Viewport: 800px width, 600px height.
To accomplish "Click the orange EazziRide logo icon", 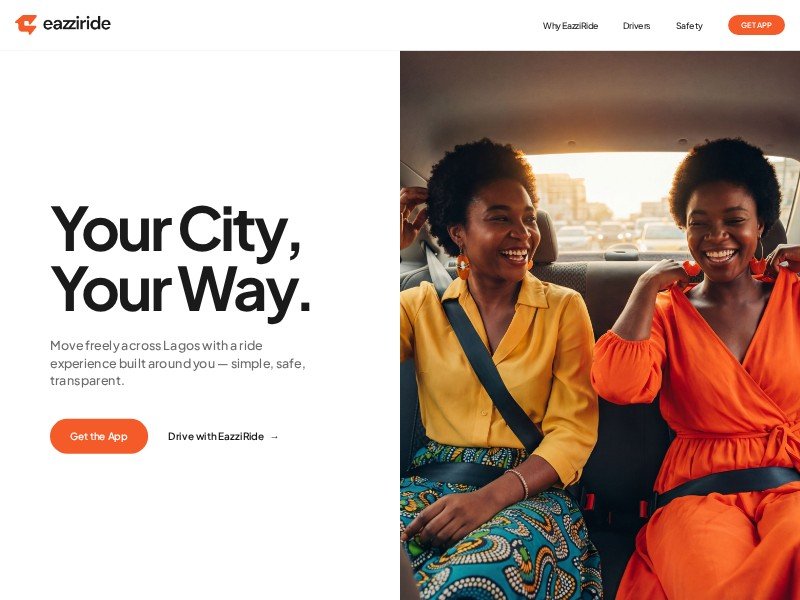I will 26,24.
